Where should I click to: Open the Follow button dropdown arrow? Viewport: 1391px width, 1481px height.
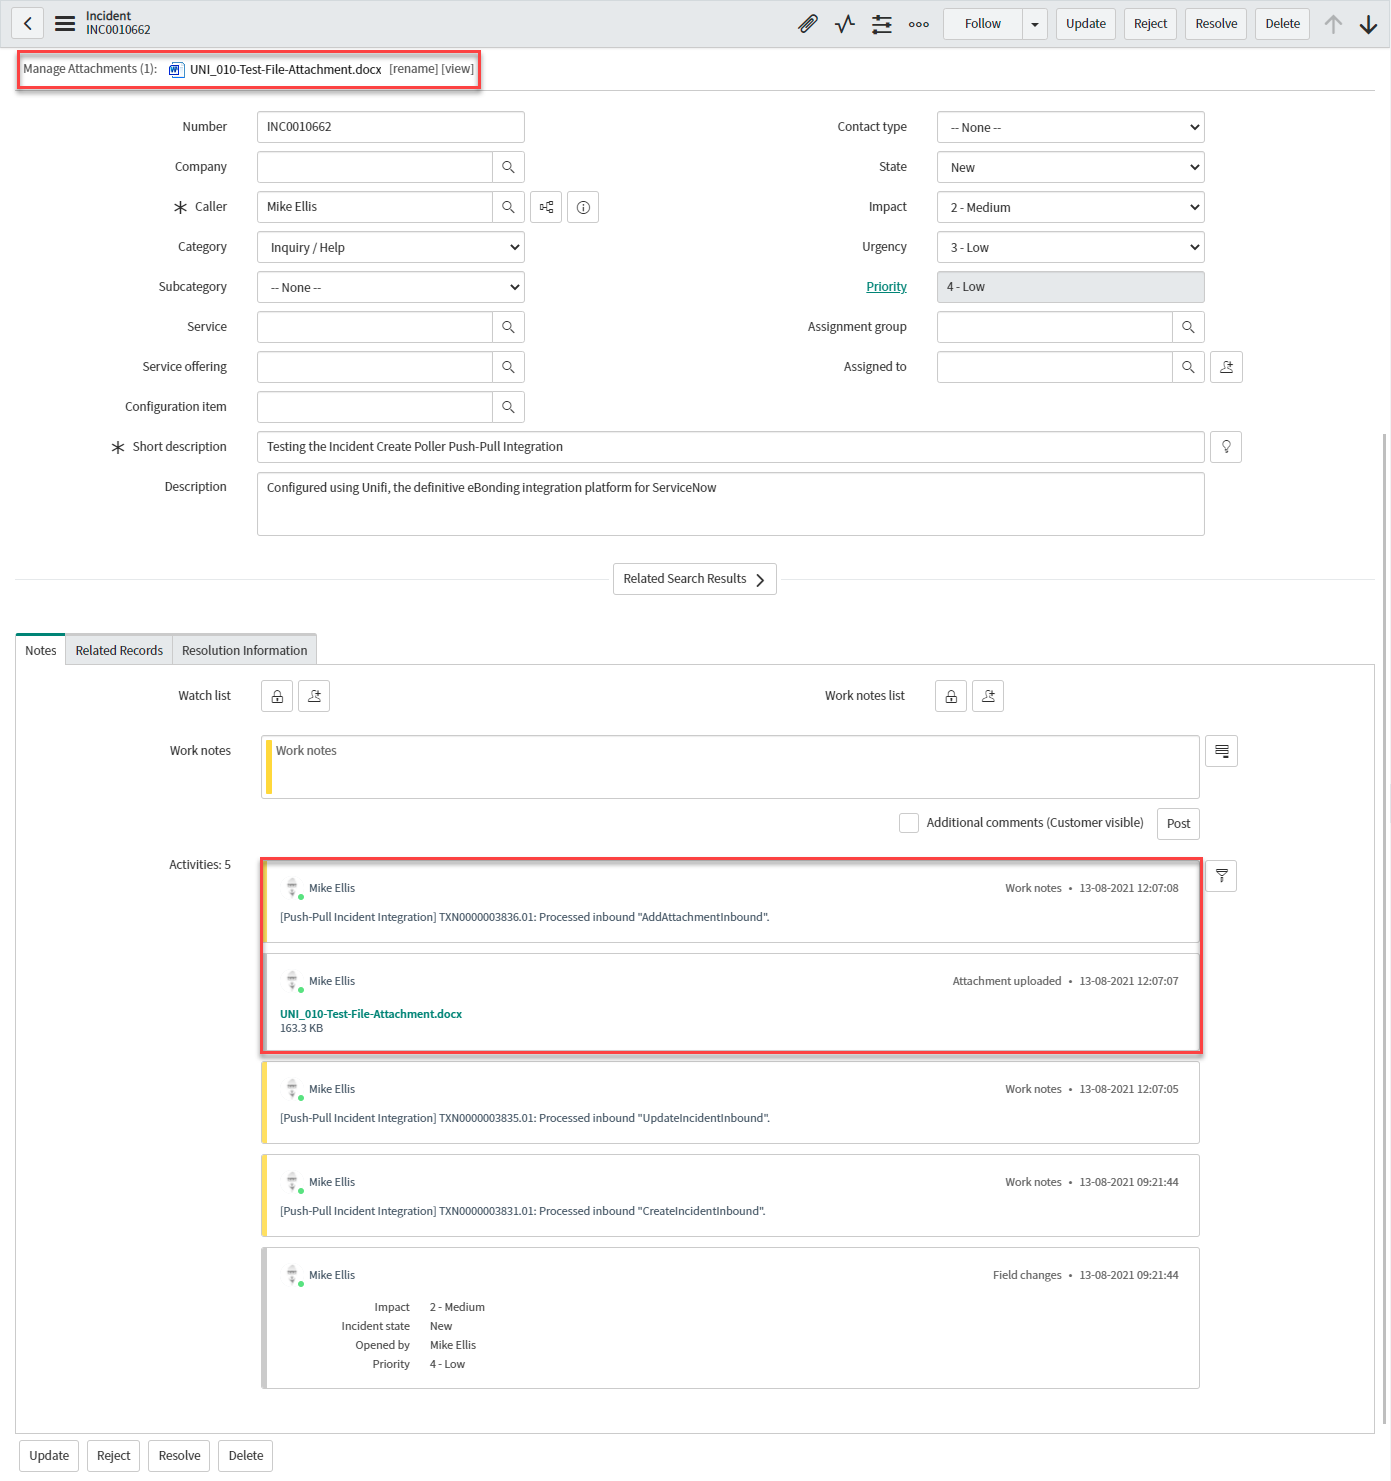coord(1035,24)
